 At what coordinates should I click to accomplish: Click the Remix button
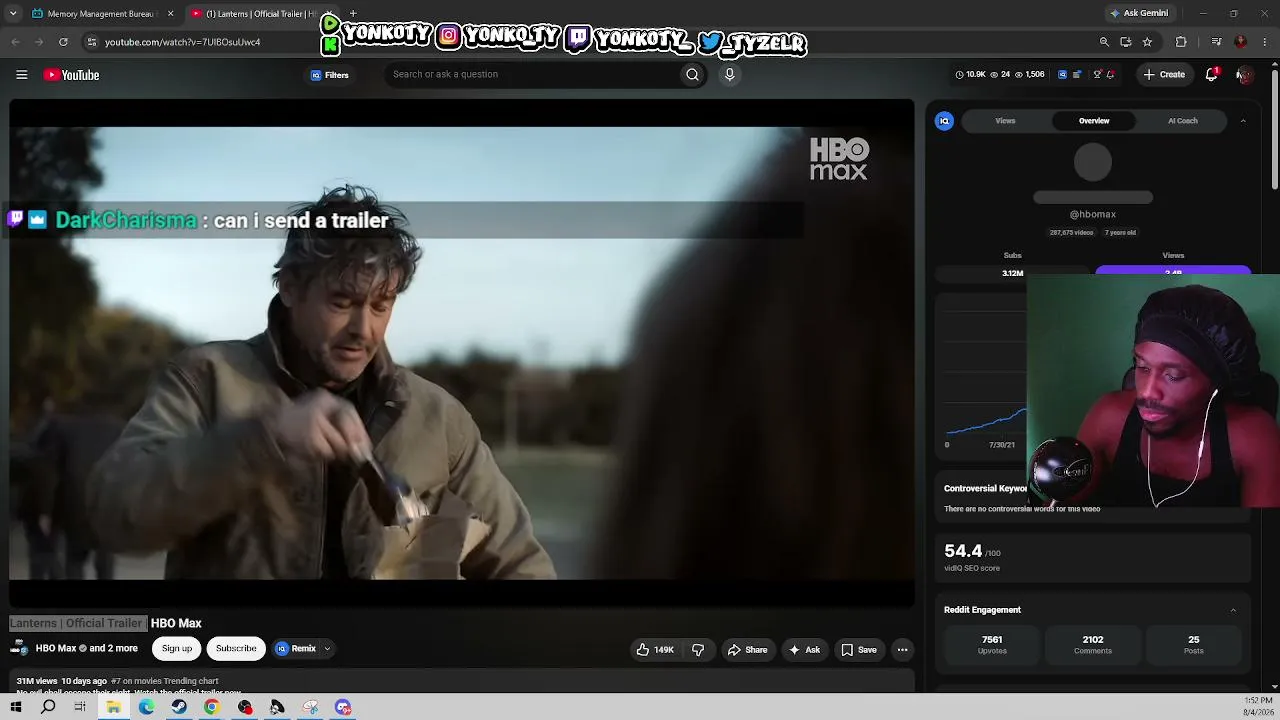point(296,649)
